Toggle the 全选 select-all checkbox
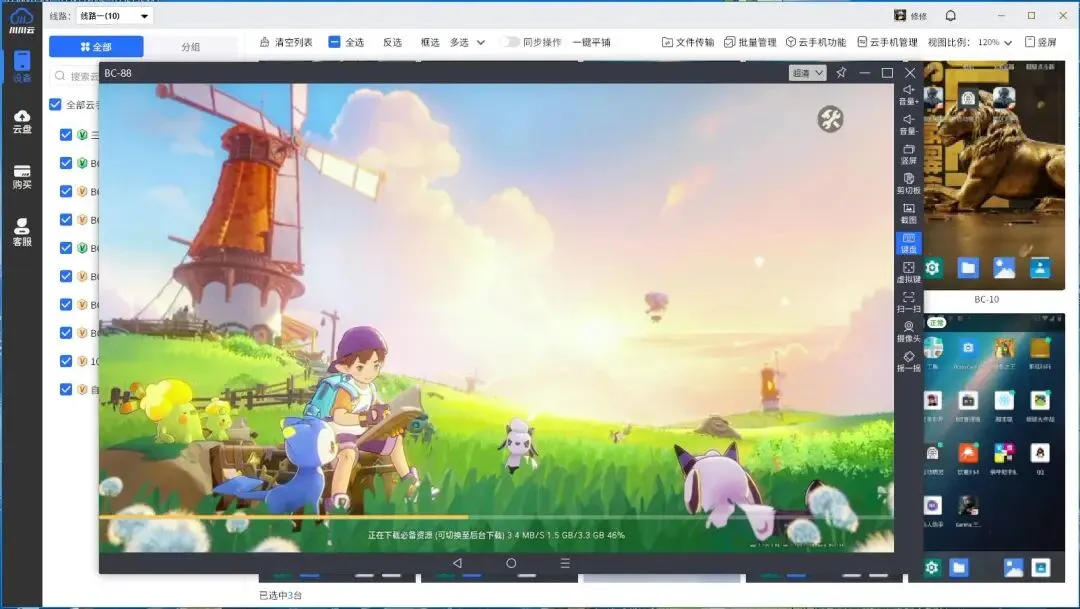Viewport: 1080px width, 609px height. point(334,42)
